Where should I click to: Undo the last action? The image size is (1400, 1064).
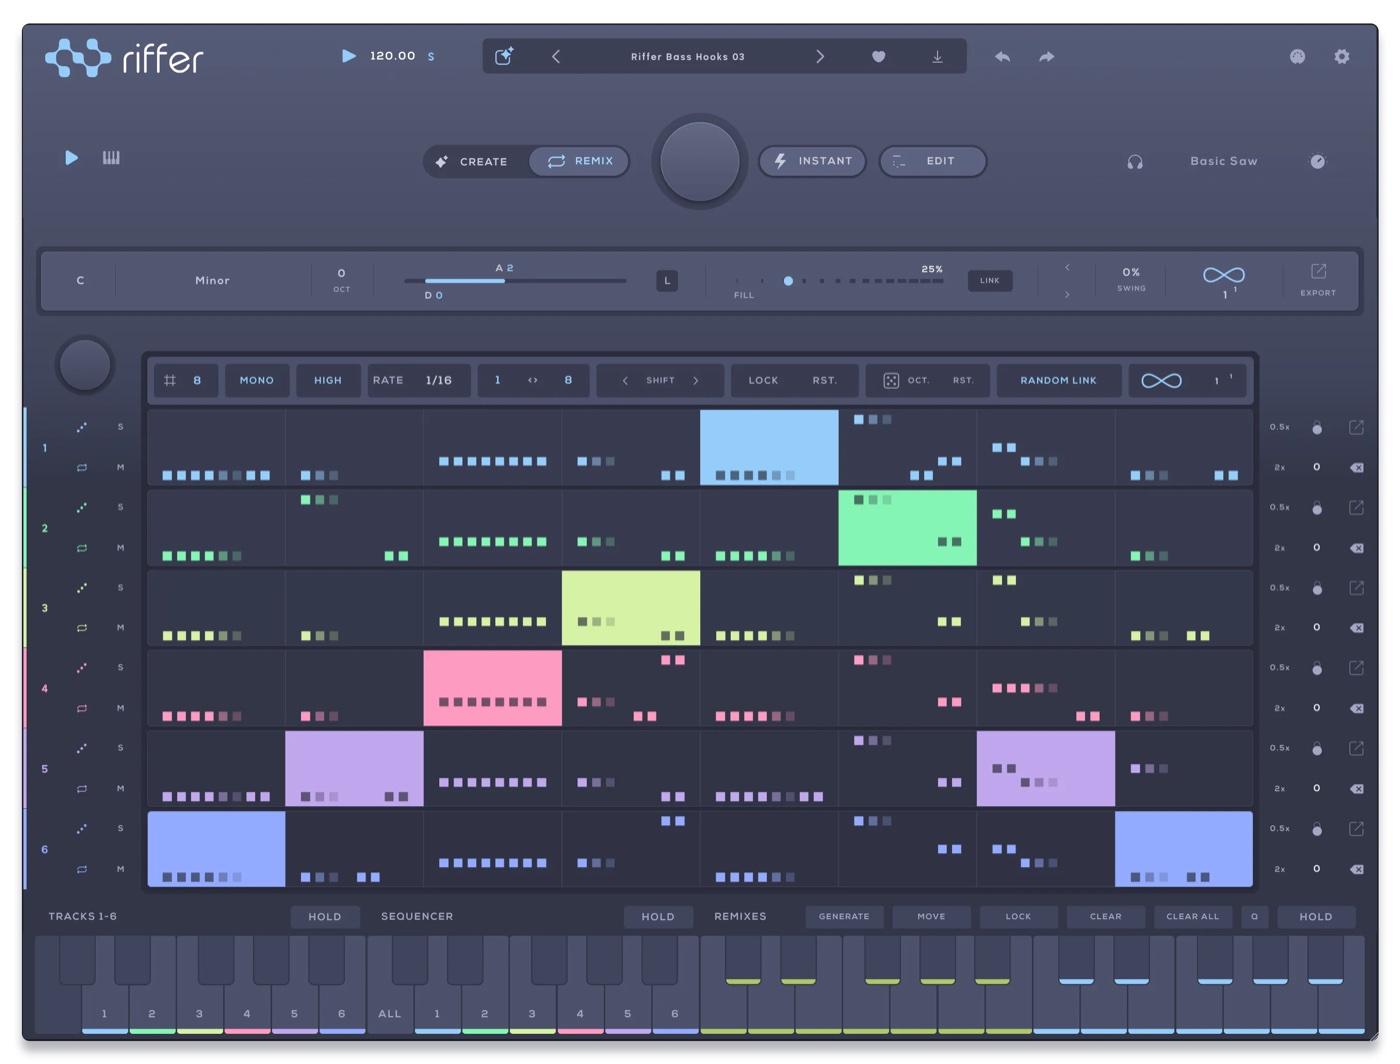[1002, 57]
